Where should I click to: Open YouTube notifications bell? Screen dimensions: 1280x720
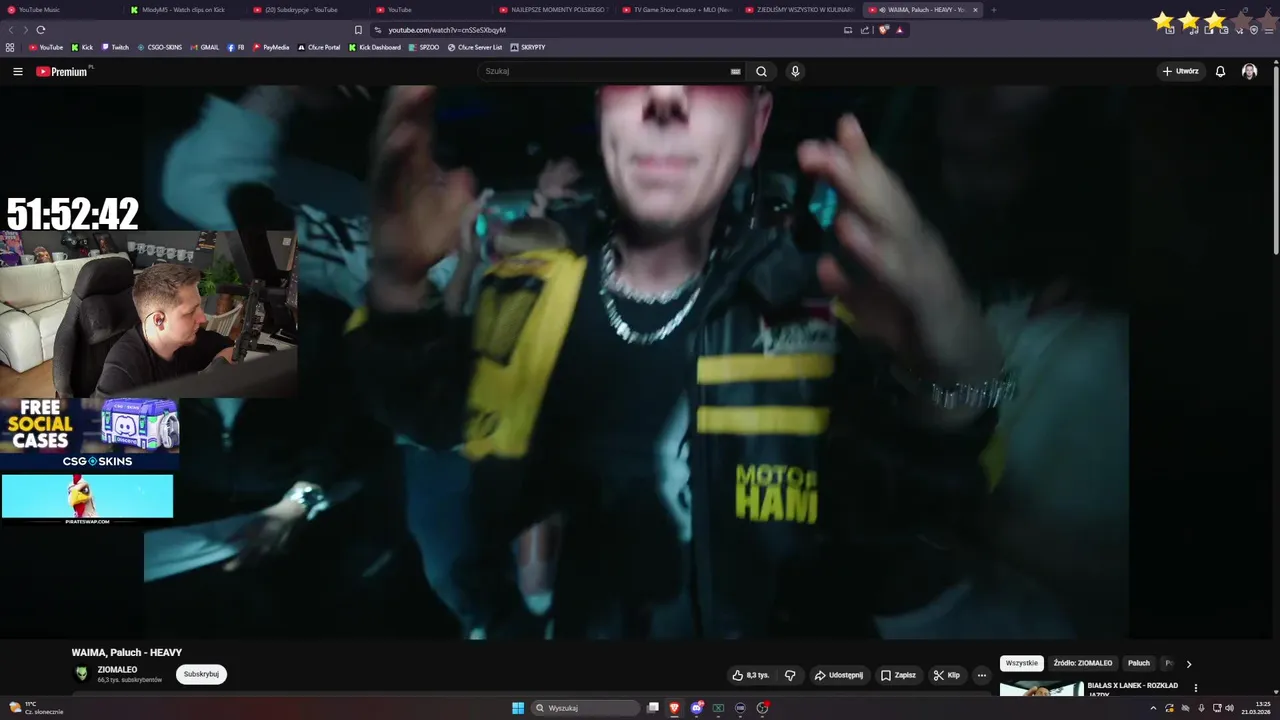(x=1220, y=71)
